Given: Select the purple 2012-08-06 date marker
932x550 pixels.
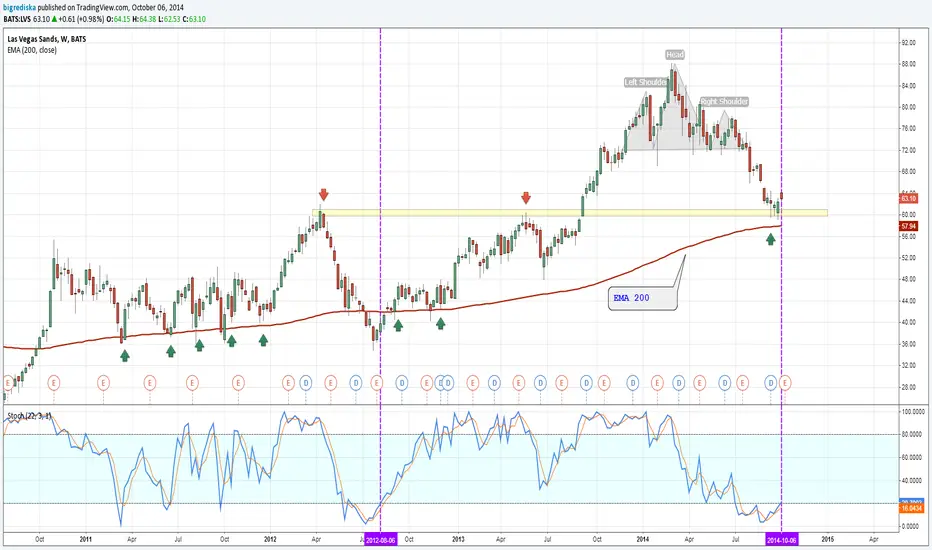Looking at the screenshot, I should coord(380,540).
